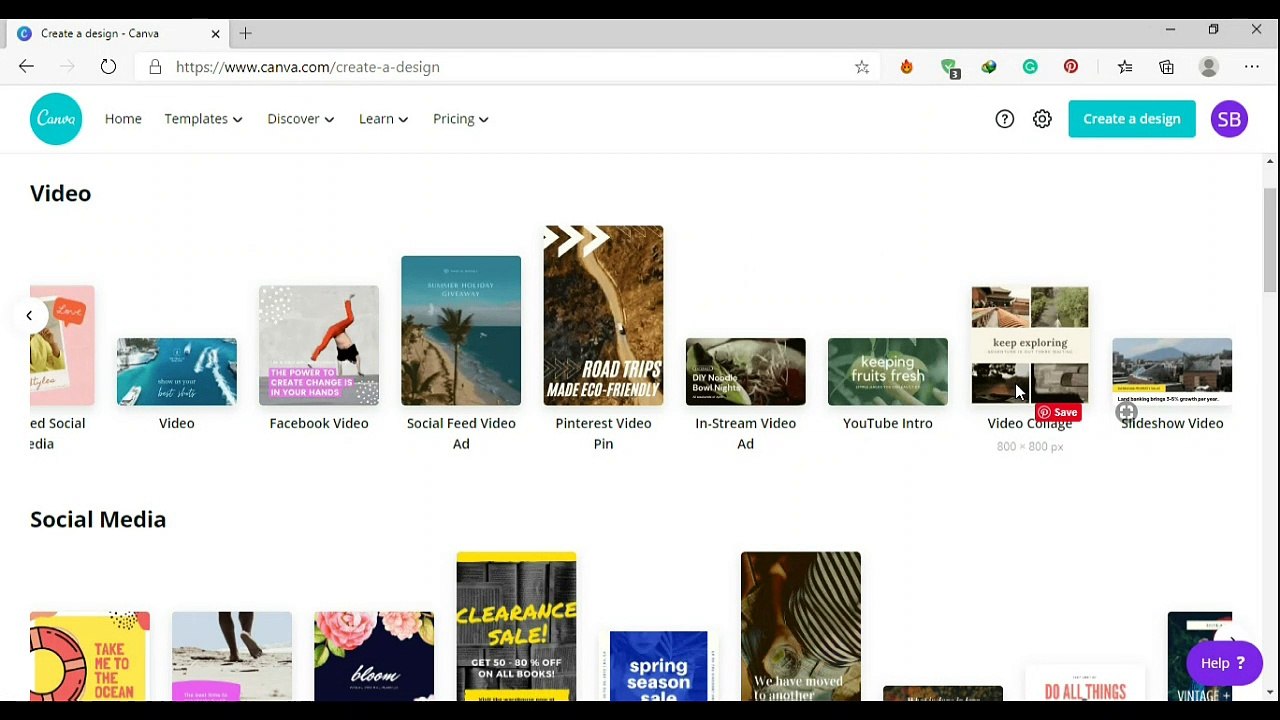Open the Do All Things template
The image size is (1280, 720).
click(1085, 682)
